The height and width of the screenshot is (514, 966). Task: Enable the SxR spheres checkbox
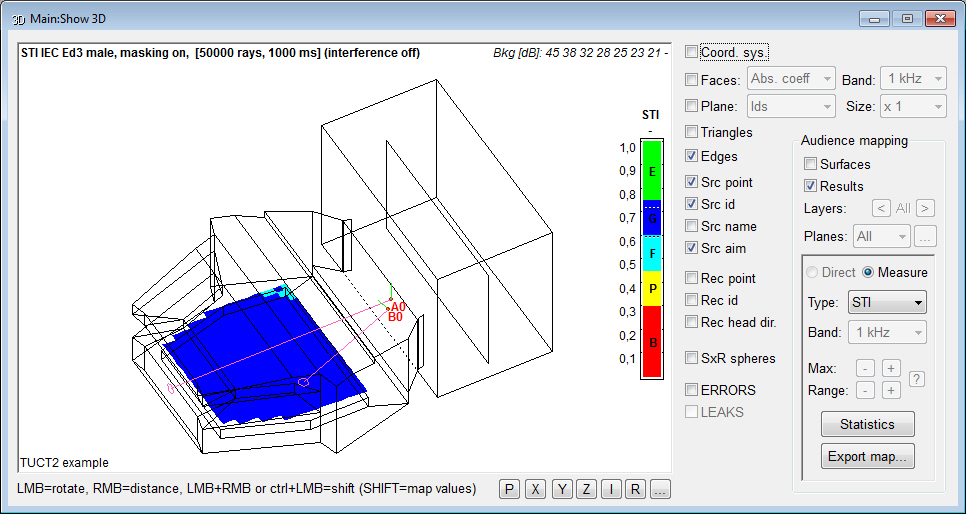691,358
